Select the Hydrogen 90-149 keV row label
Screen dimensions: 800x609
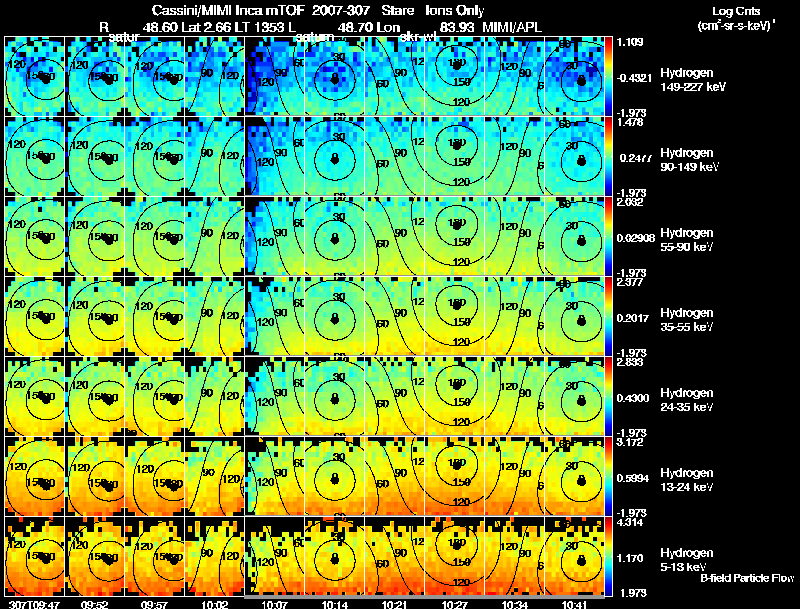(689, 160)
